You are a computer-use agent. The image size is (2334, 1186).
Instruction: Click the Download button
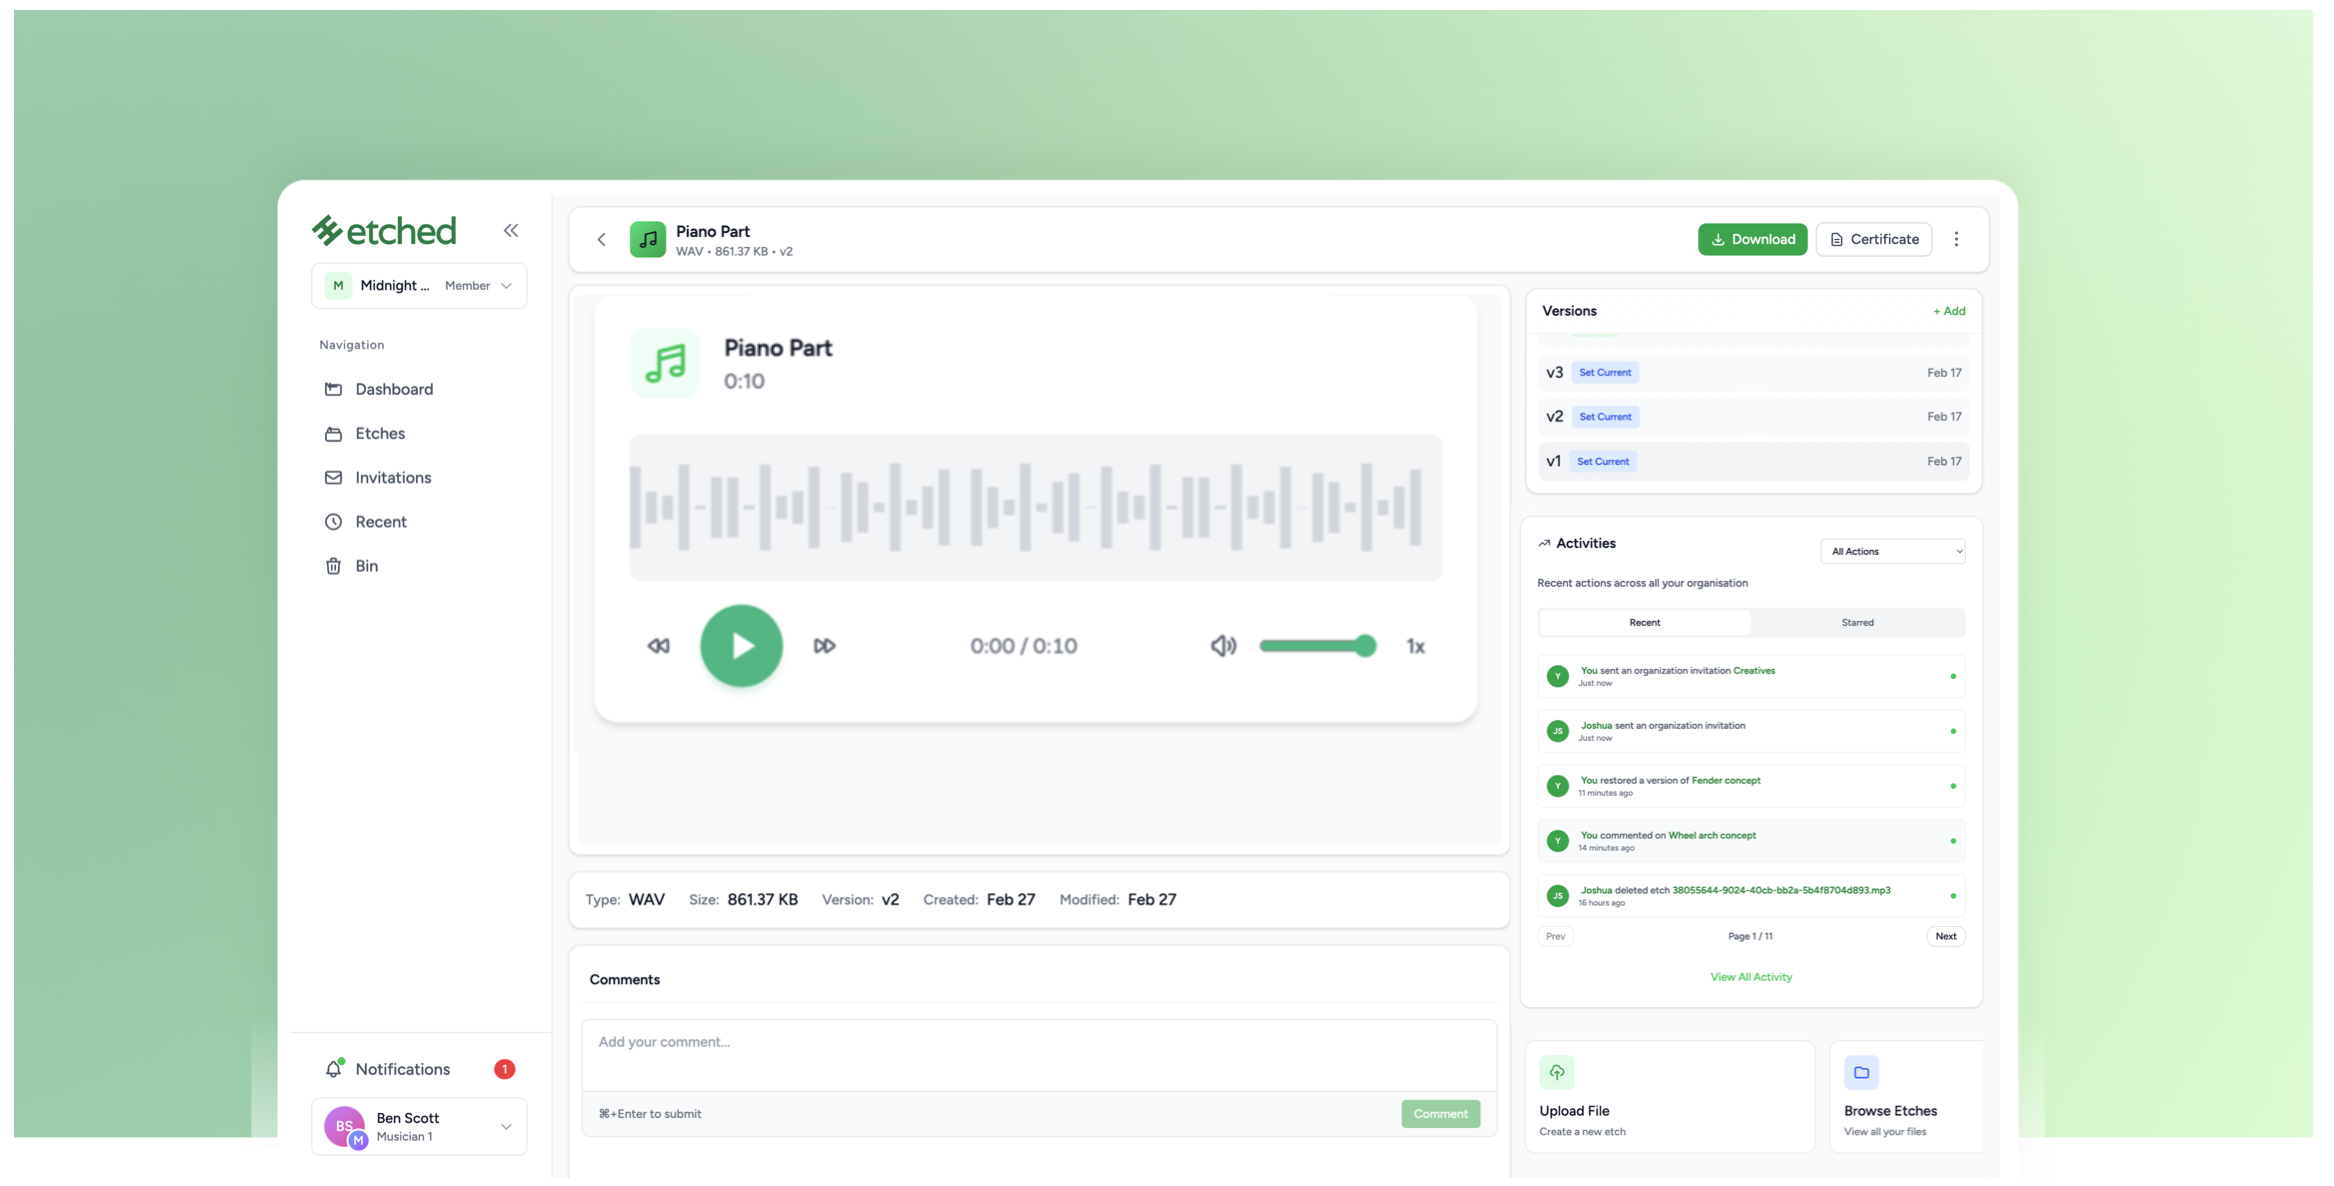pos(1752,240)
